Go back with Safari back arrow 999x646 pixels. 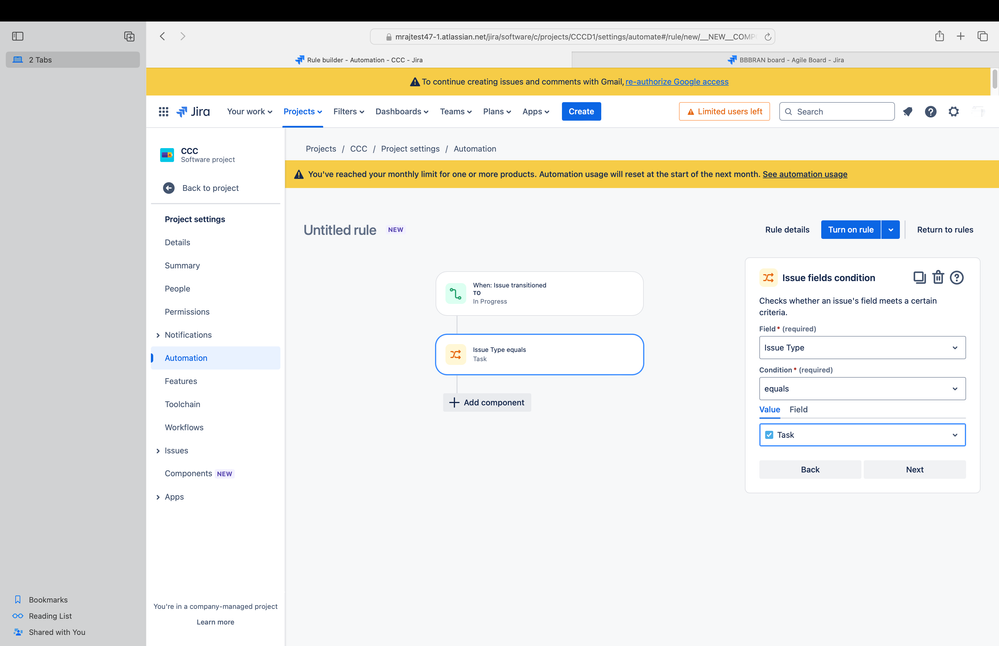[x=162, y=36]
